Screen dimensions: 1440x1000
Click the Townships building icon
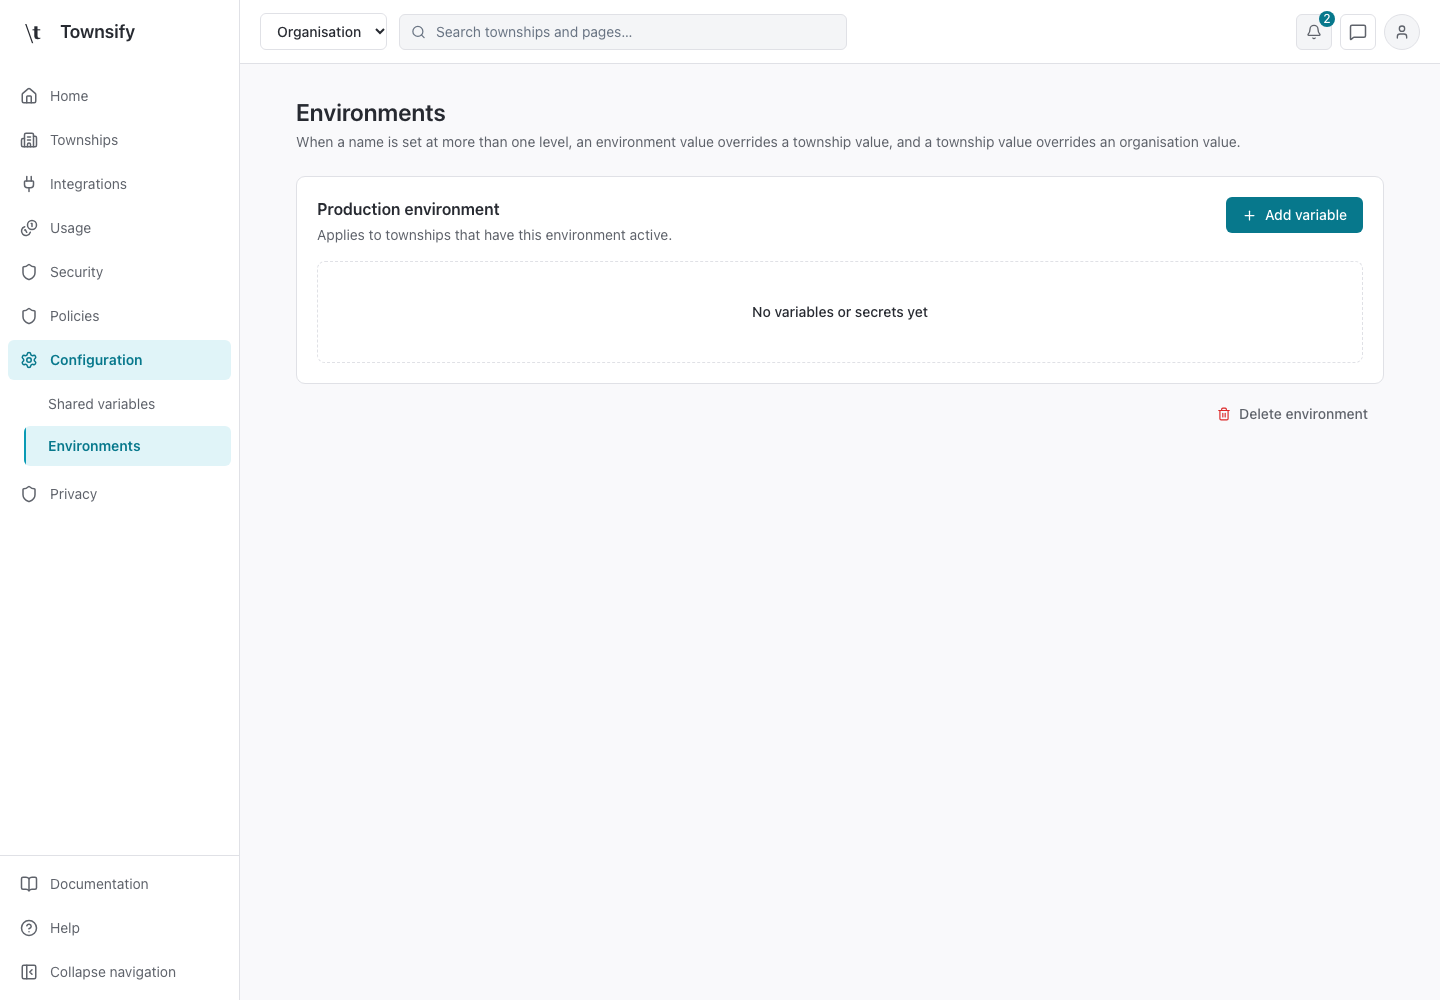tap(29, 140)
